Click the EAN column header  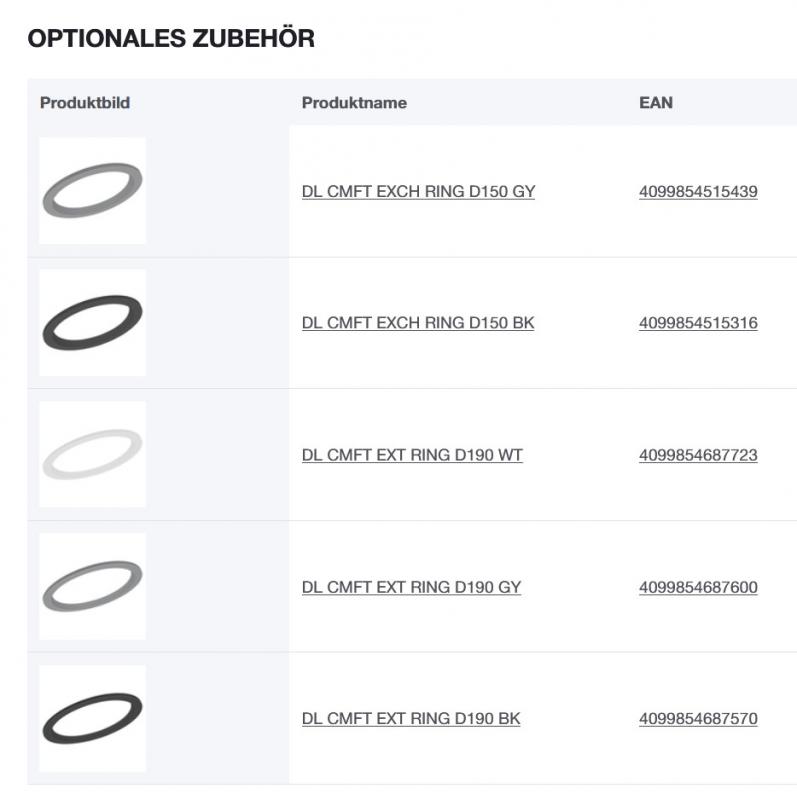pyautogui.click(x=654, y=101)
